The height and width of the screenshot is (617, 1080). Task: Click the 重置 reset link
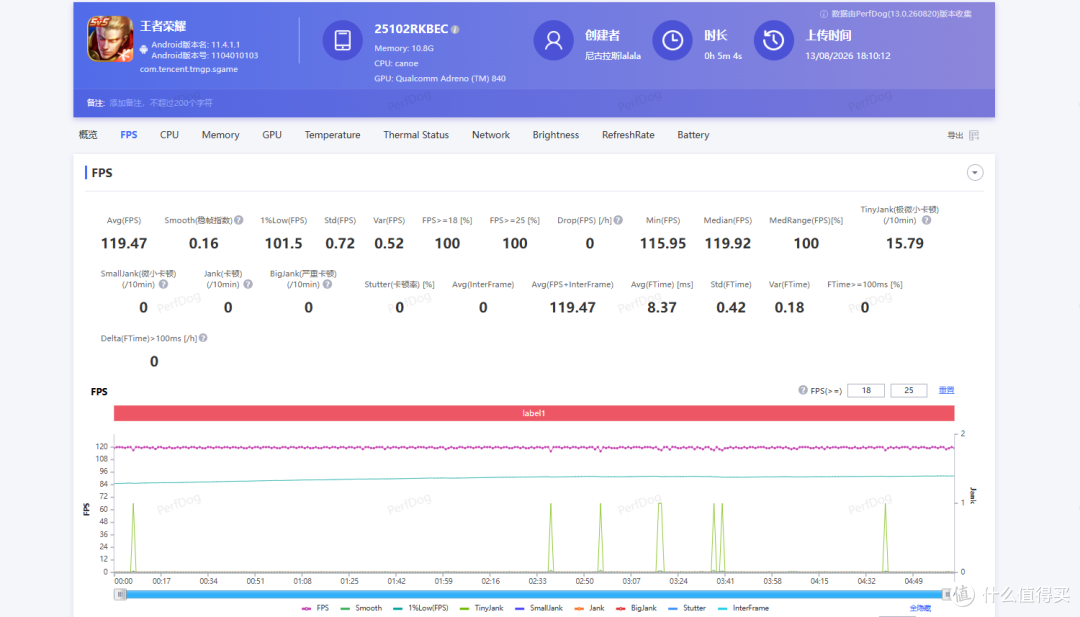(946, 390)
